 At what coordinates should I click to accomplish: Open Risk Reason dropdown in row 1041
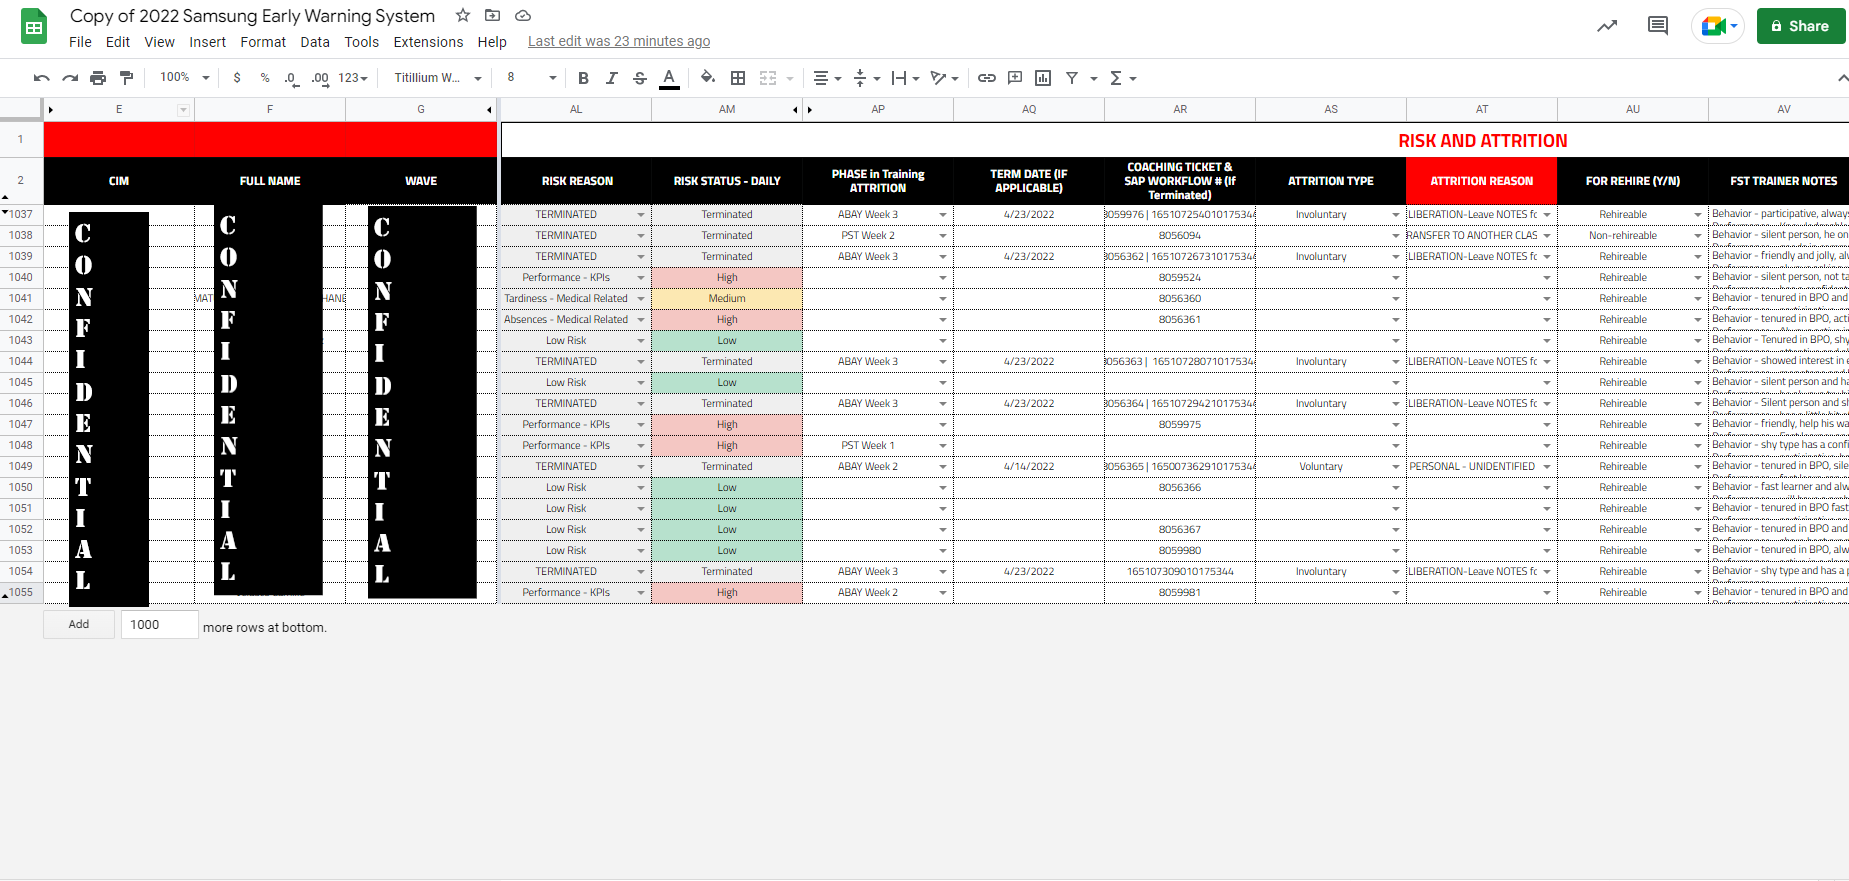click(x=641, y=299)
